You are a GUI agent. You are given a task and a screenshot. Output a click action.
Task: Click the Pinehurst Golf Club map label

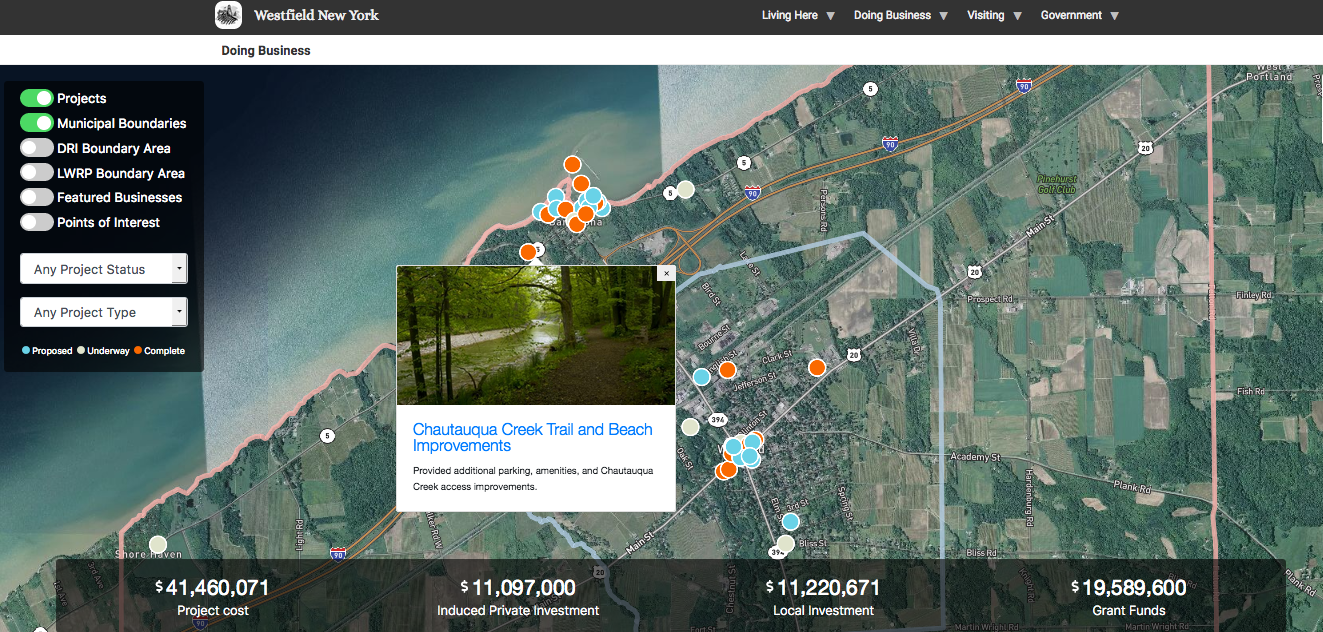(x=1056, y=183)
